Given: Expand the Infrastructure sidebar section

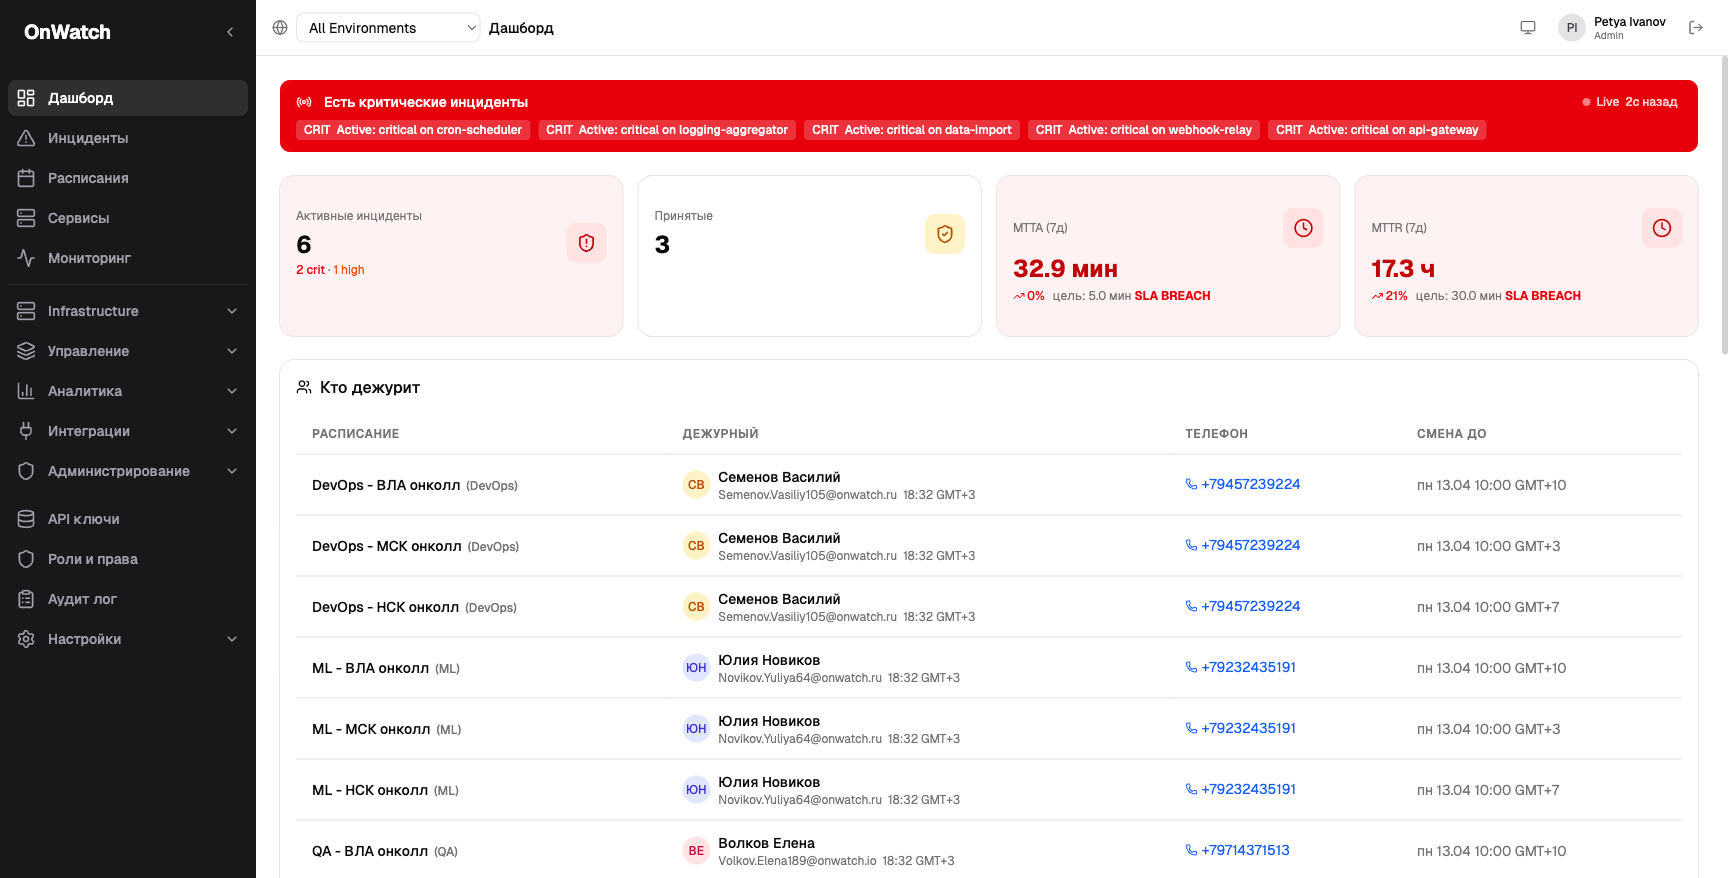Looking at the screenshot, I should click(128, 311).
